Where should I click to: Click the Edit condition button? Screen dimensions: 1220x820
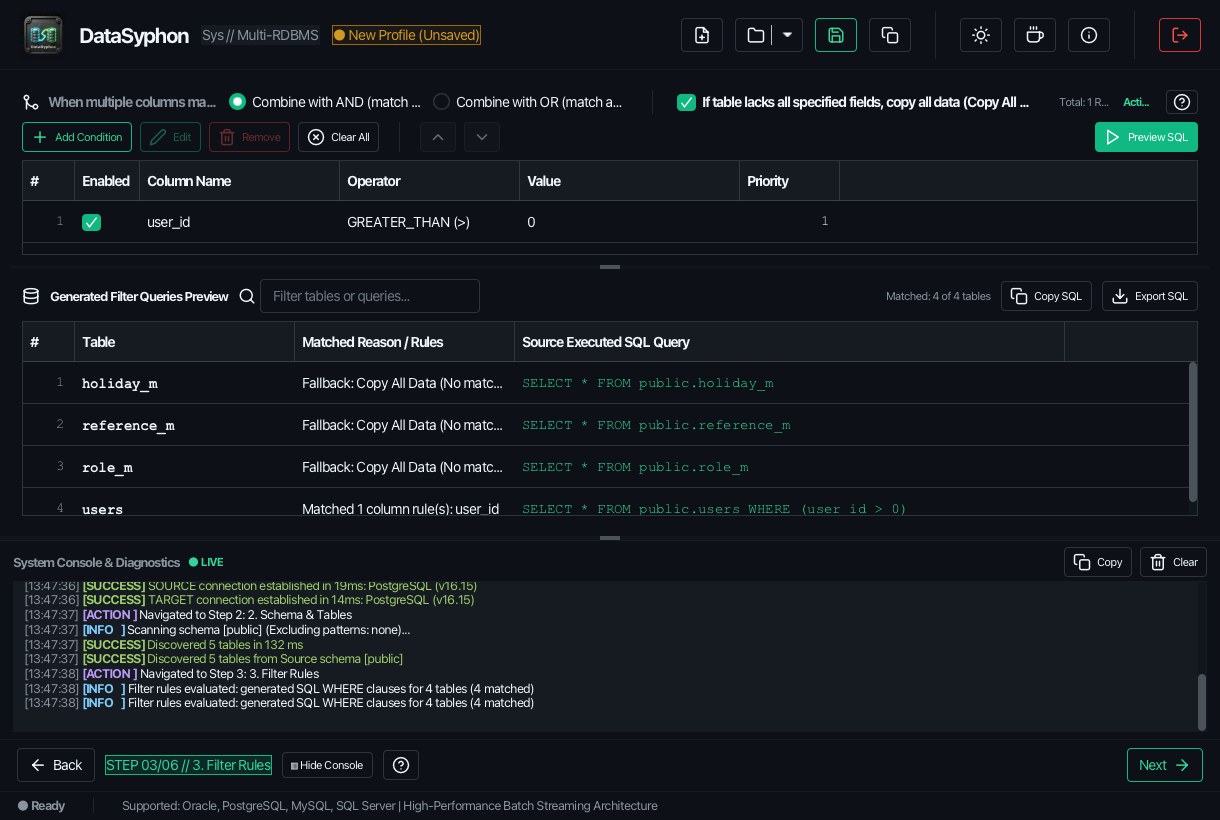click(x=170, y=137)
